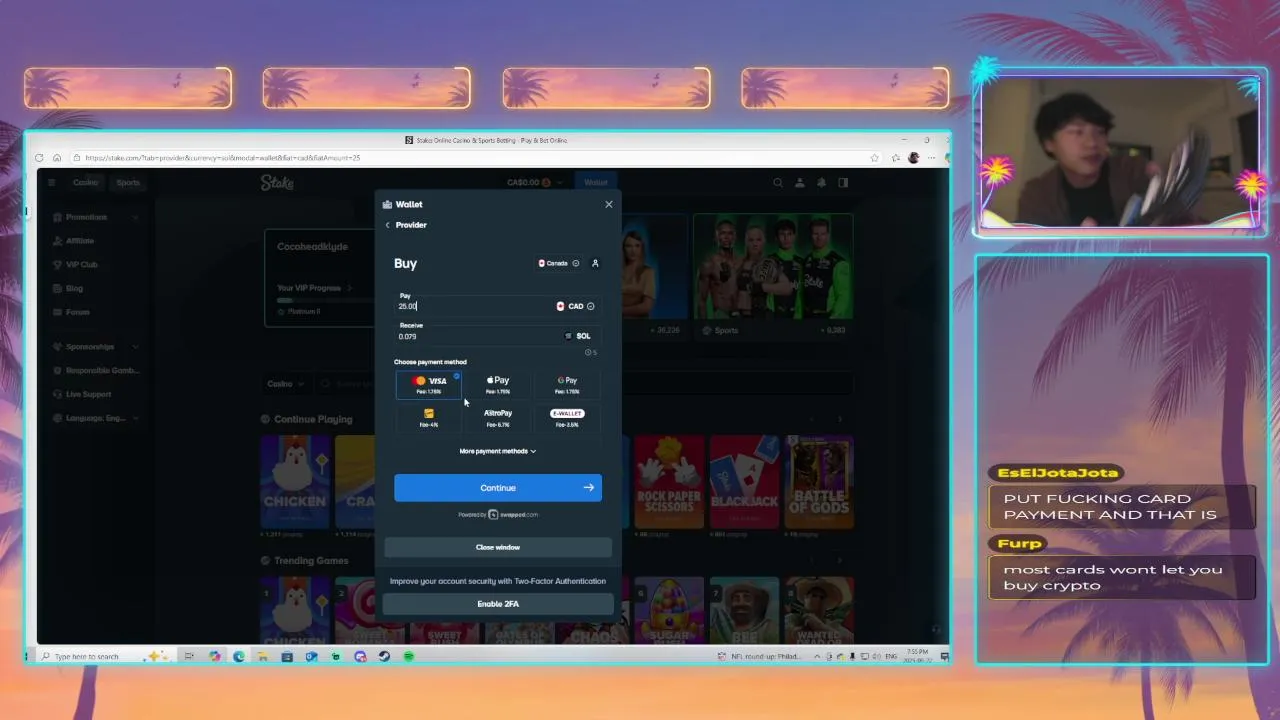Screen dimensions: 1280x720
Task: Click the blue Continue button
Action: (x=498, y=488)
